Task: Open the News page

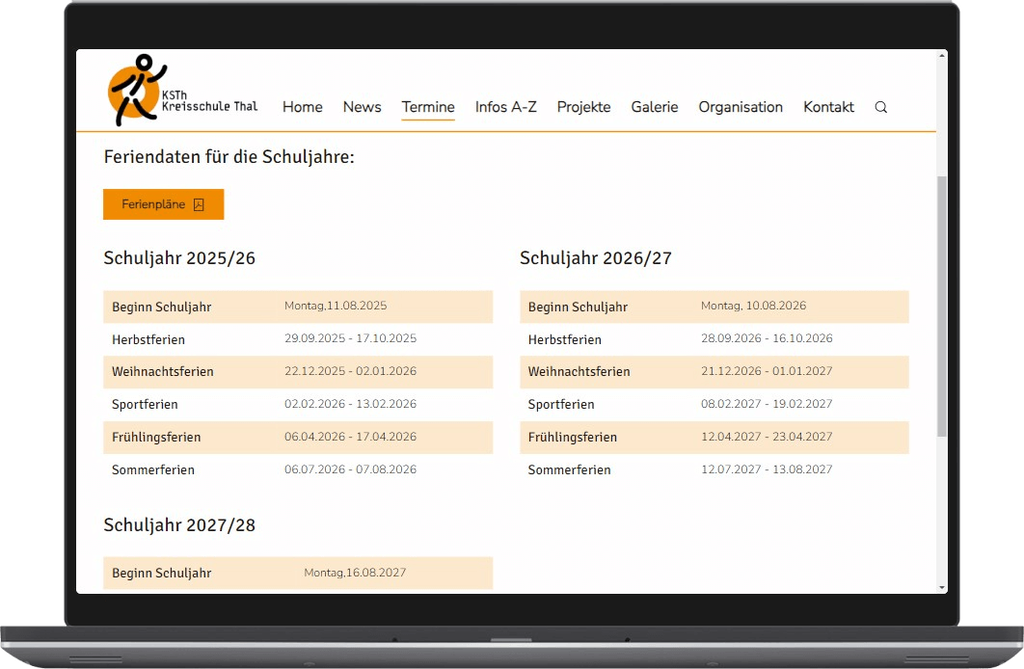Action: tap(362, 107)
